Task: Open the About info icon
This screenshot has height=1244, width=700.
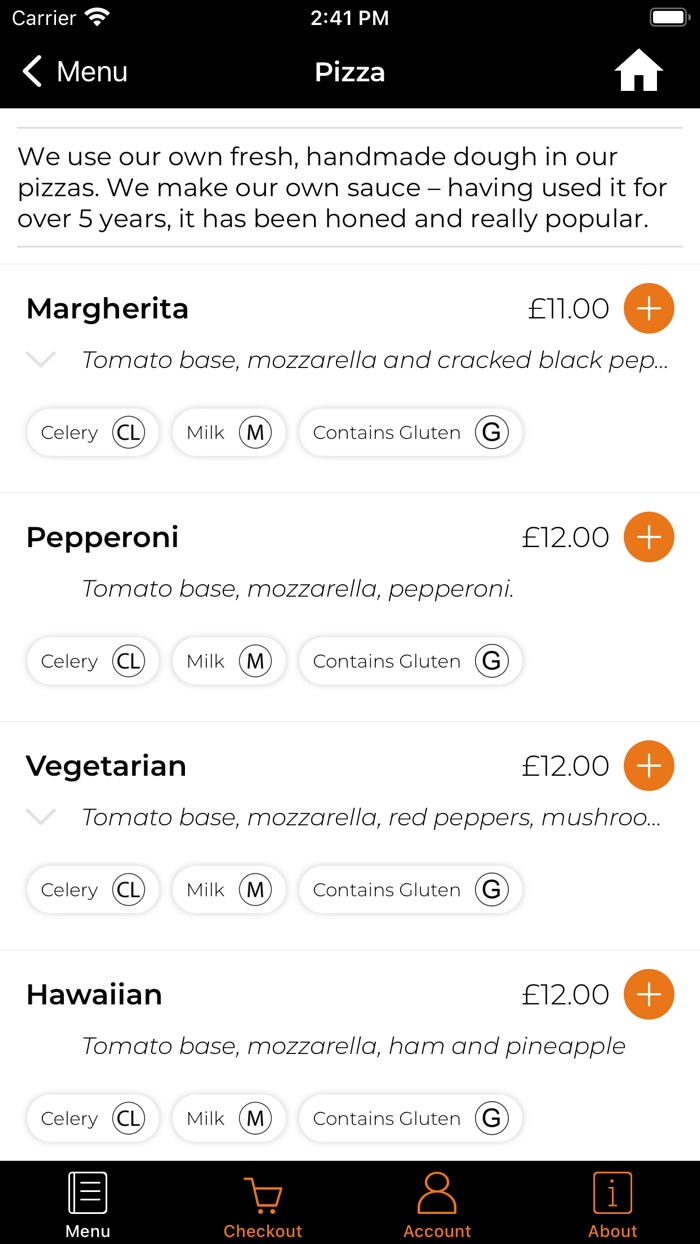Action: (x=612, y=1192)
